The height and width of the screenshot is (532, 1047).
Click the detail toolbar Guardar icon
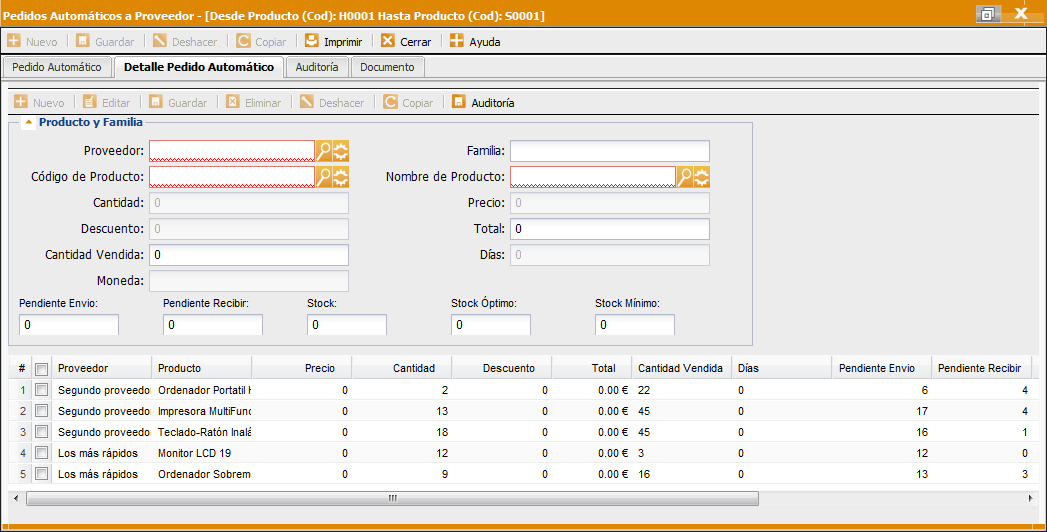156,101
